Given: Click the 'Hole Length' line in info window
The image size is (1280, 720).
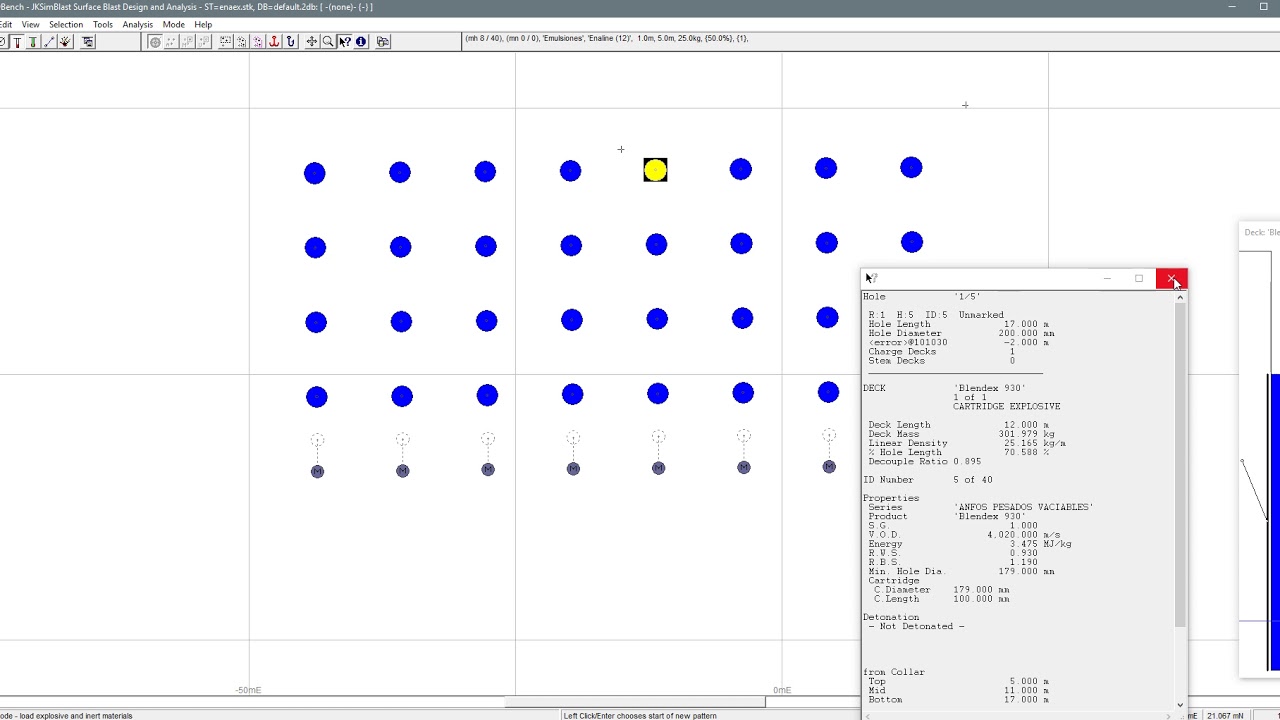Looking at the screenshot, I should point(958,324).
